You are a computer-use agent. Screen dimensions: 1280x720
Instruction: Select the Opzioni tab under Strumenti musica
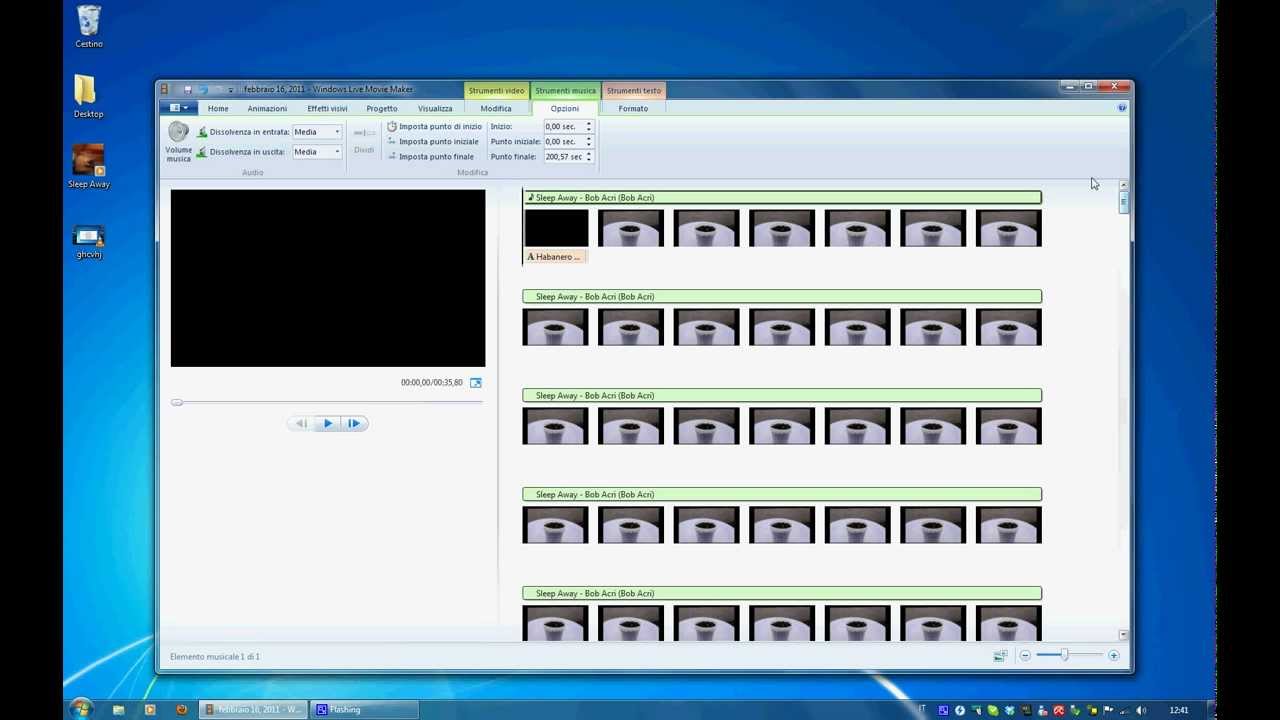[x=564, y=108]
